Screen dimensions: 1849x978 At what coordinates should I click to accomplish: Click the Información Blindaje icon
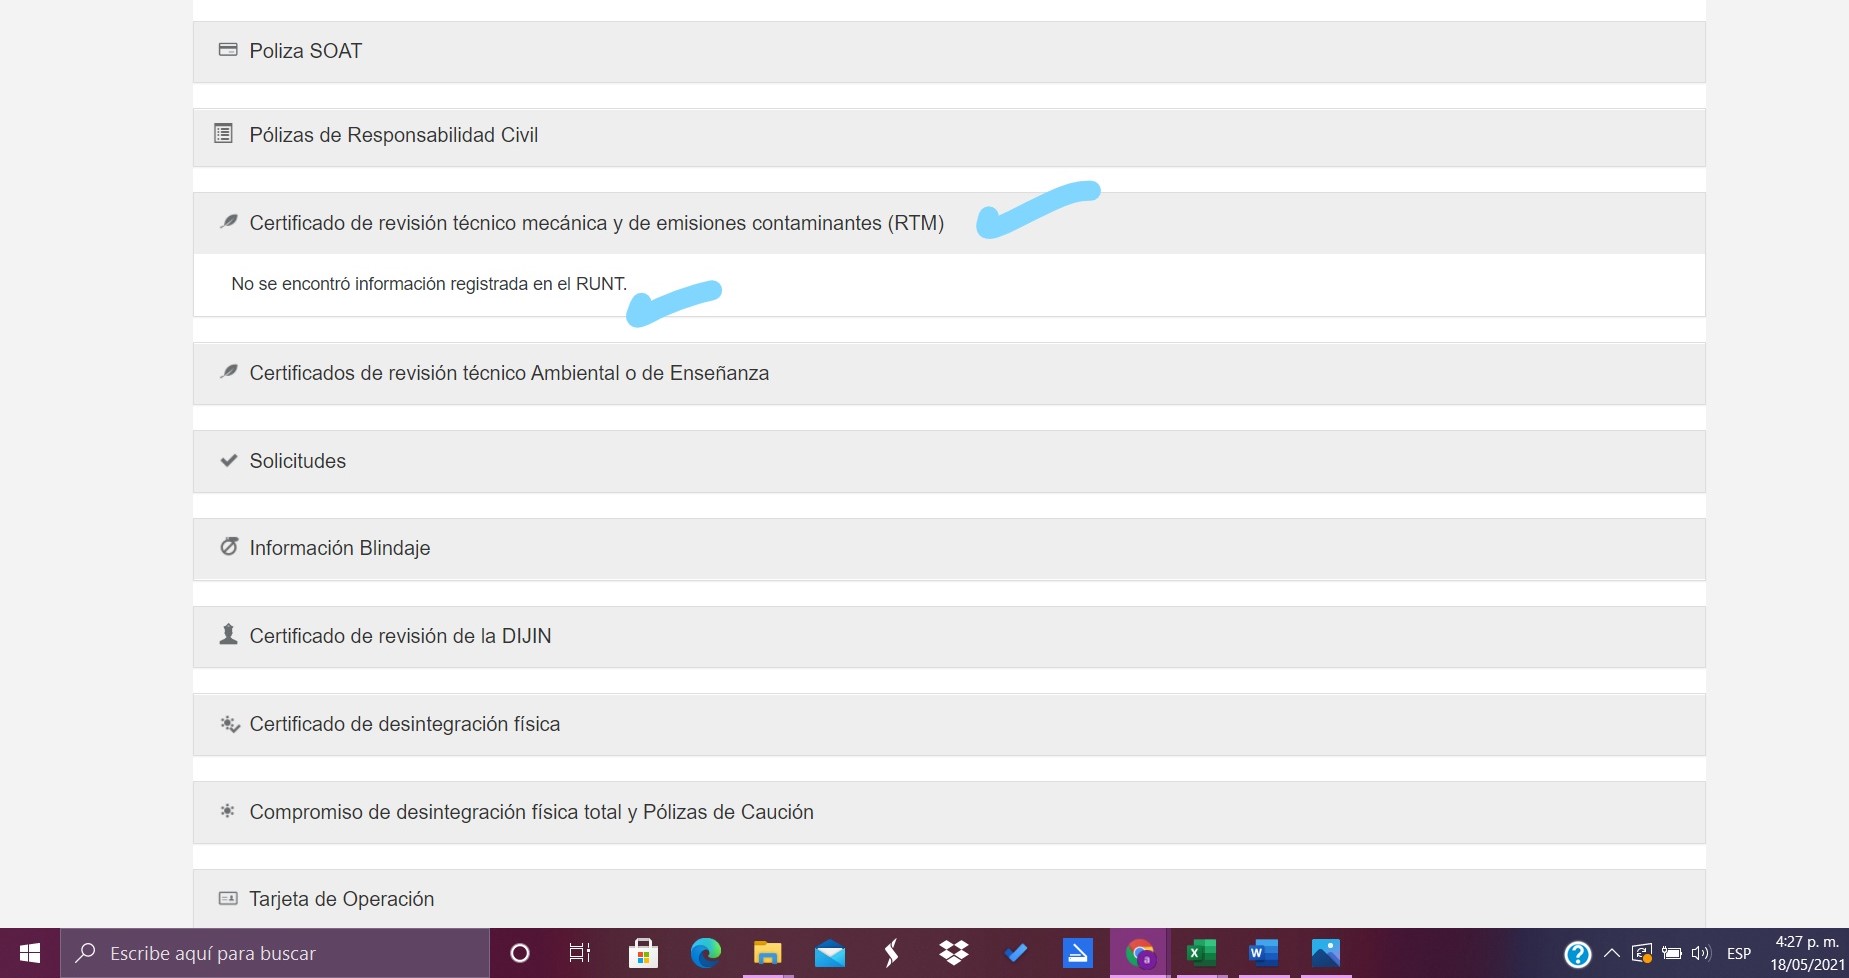(x=229, y=547)
